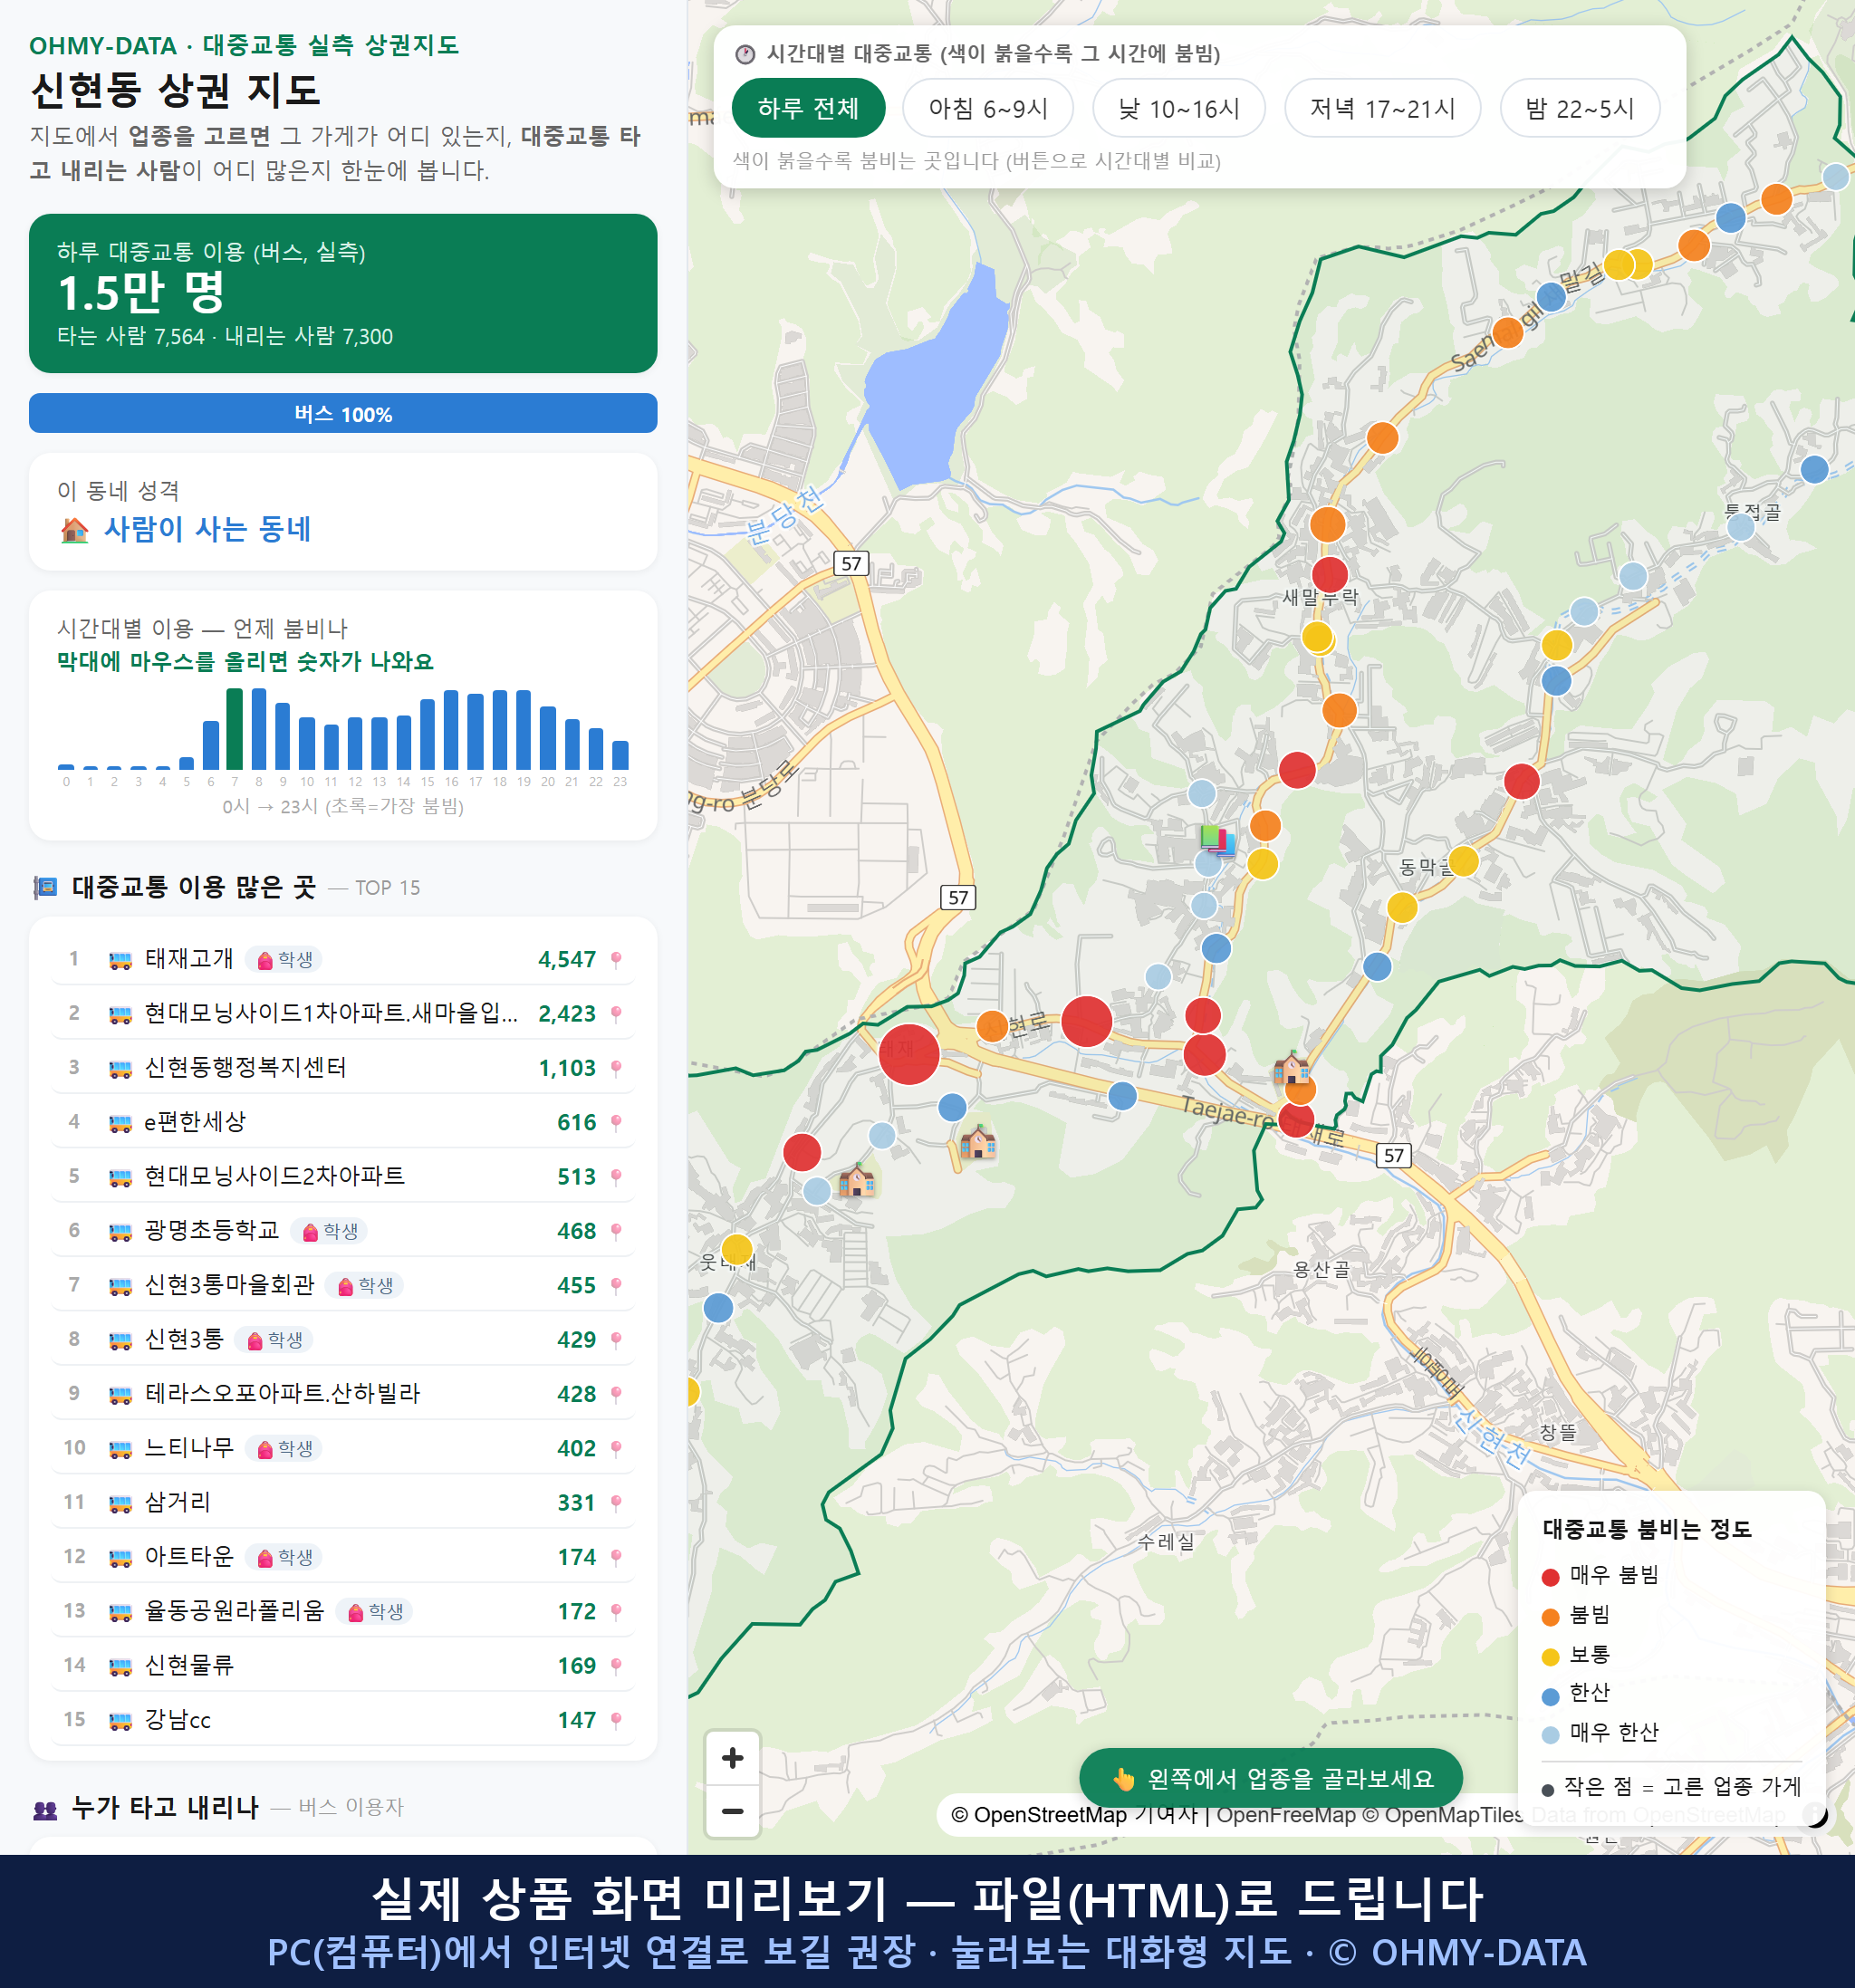The width and height of the screenshot is (1855, 1988).
Task: Select the 하루 전체 time filter
Action: pyautogui.click(x=808, y=108)
